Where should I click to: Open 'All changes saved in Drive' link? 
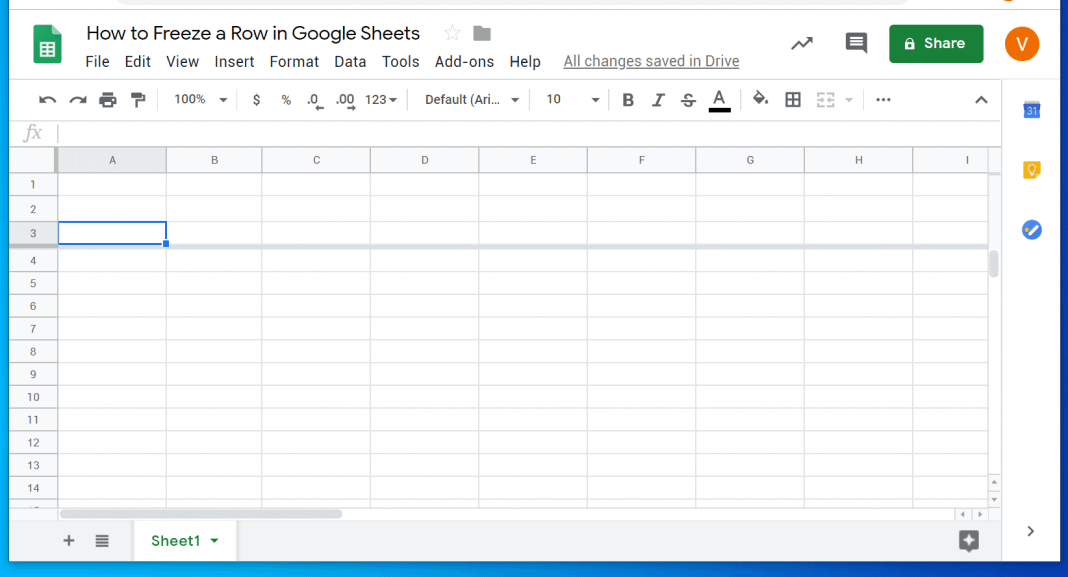tap(650, 61)
